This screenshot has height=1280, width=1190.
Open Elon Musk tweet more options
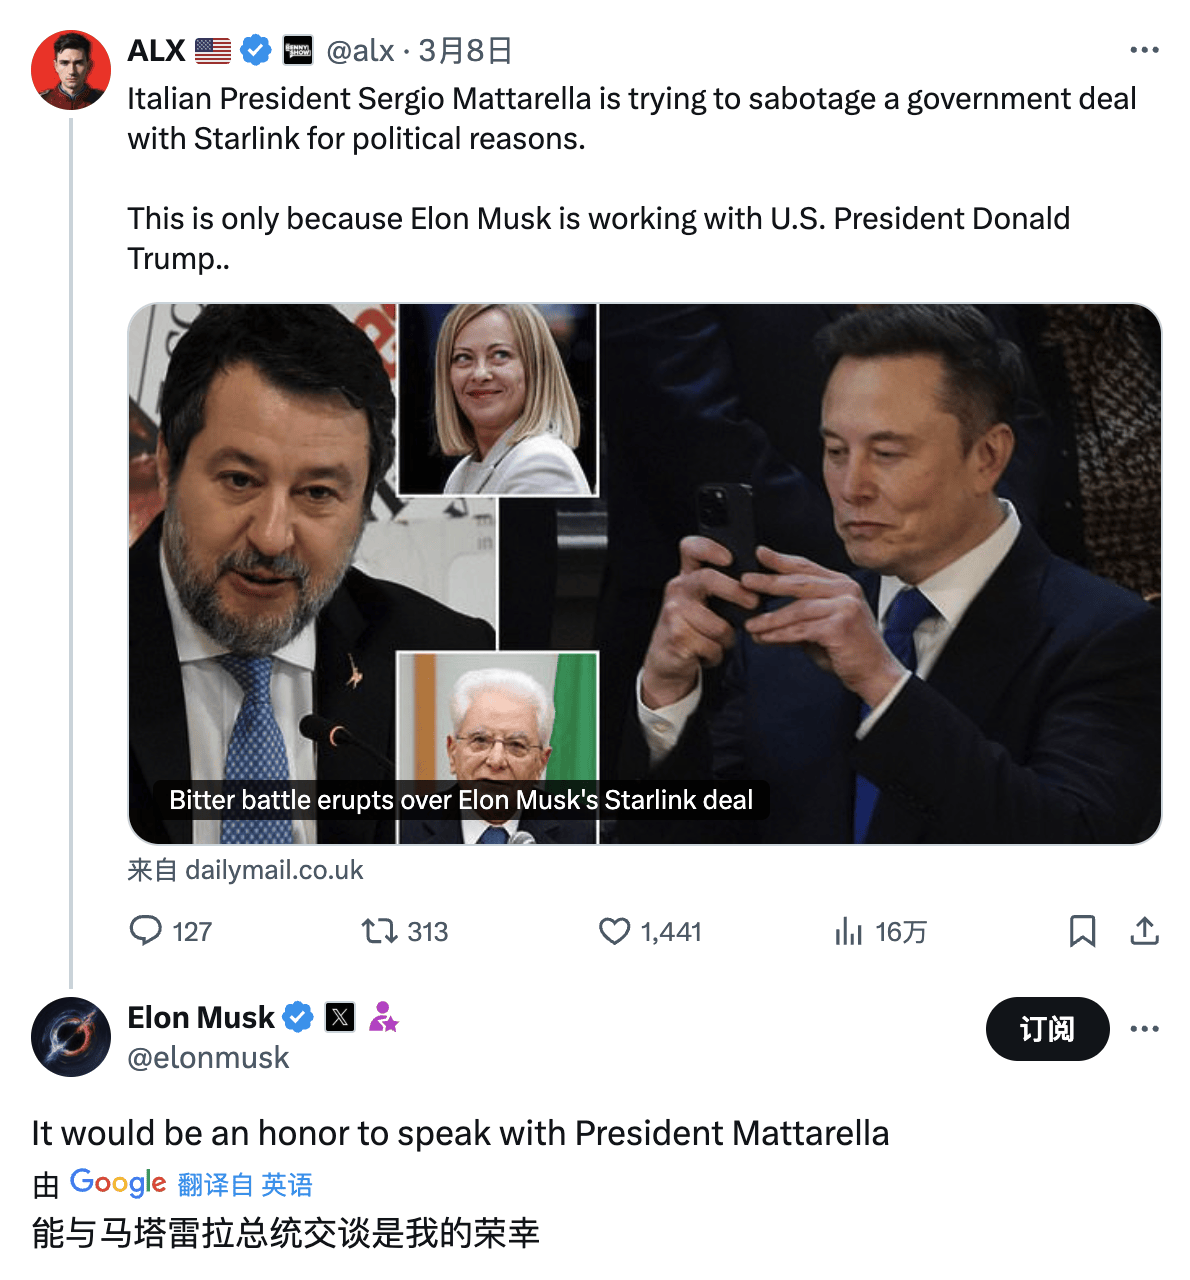coord(1144,1029)
